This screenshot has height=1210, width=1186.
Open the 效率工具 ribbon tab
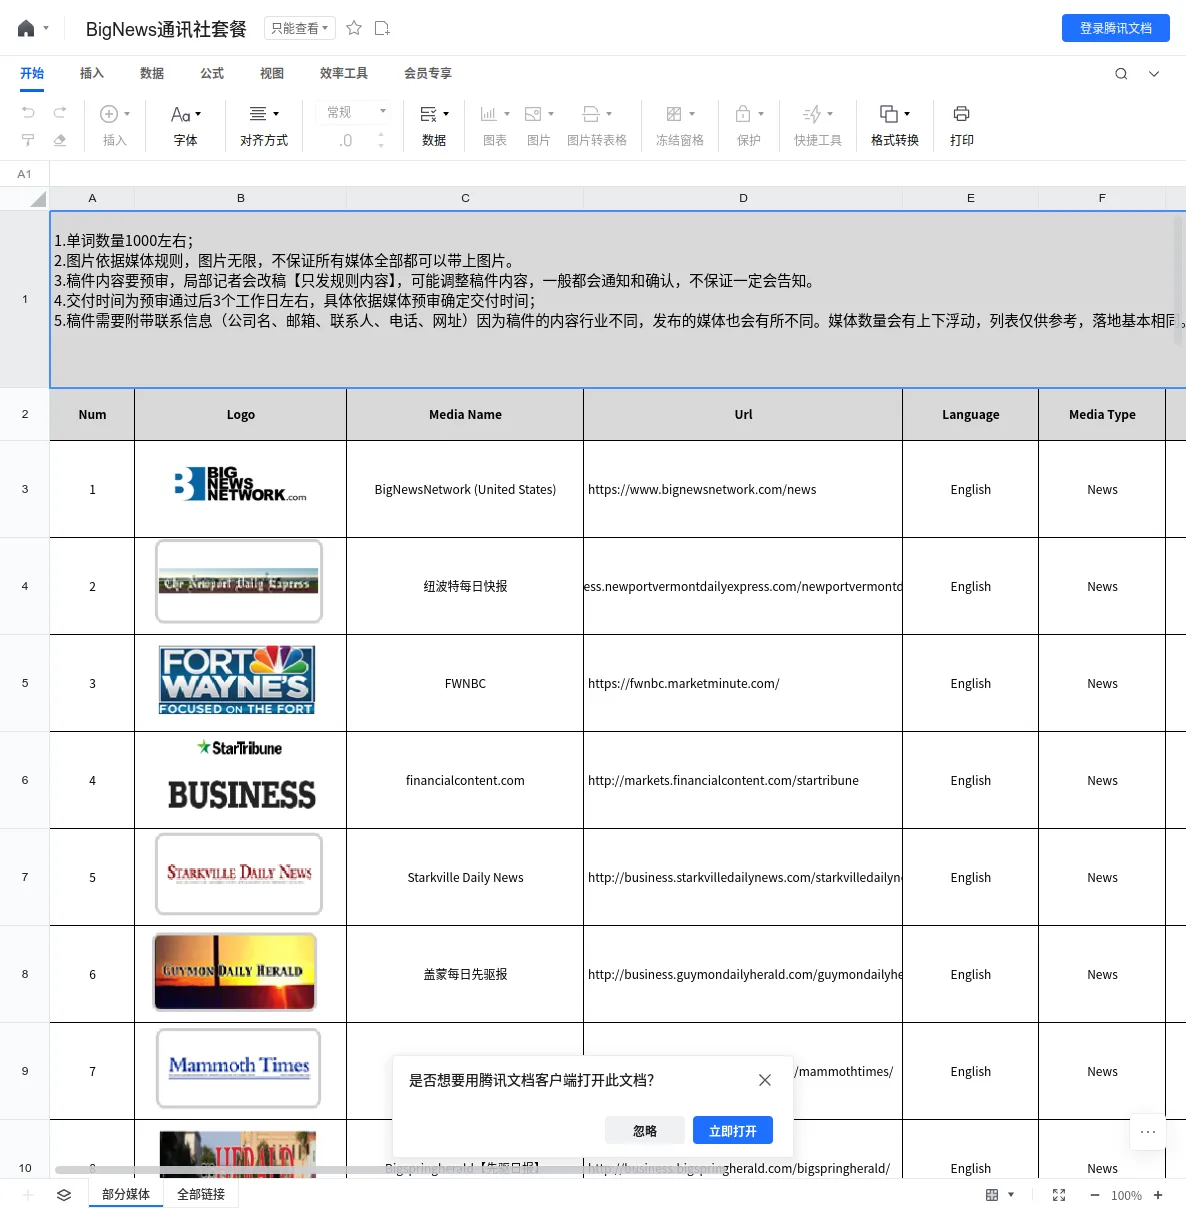tap(344, 73)
